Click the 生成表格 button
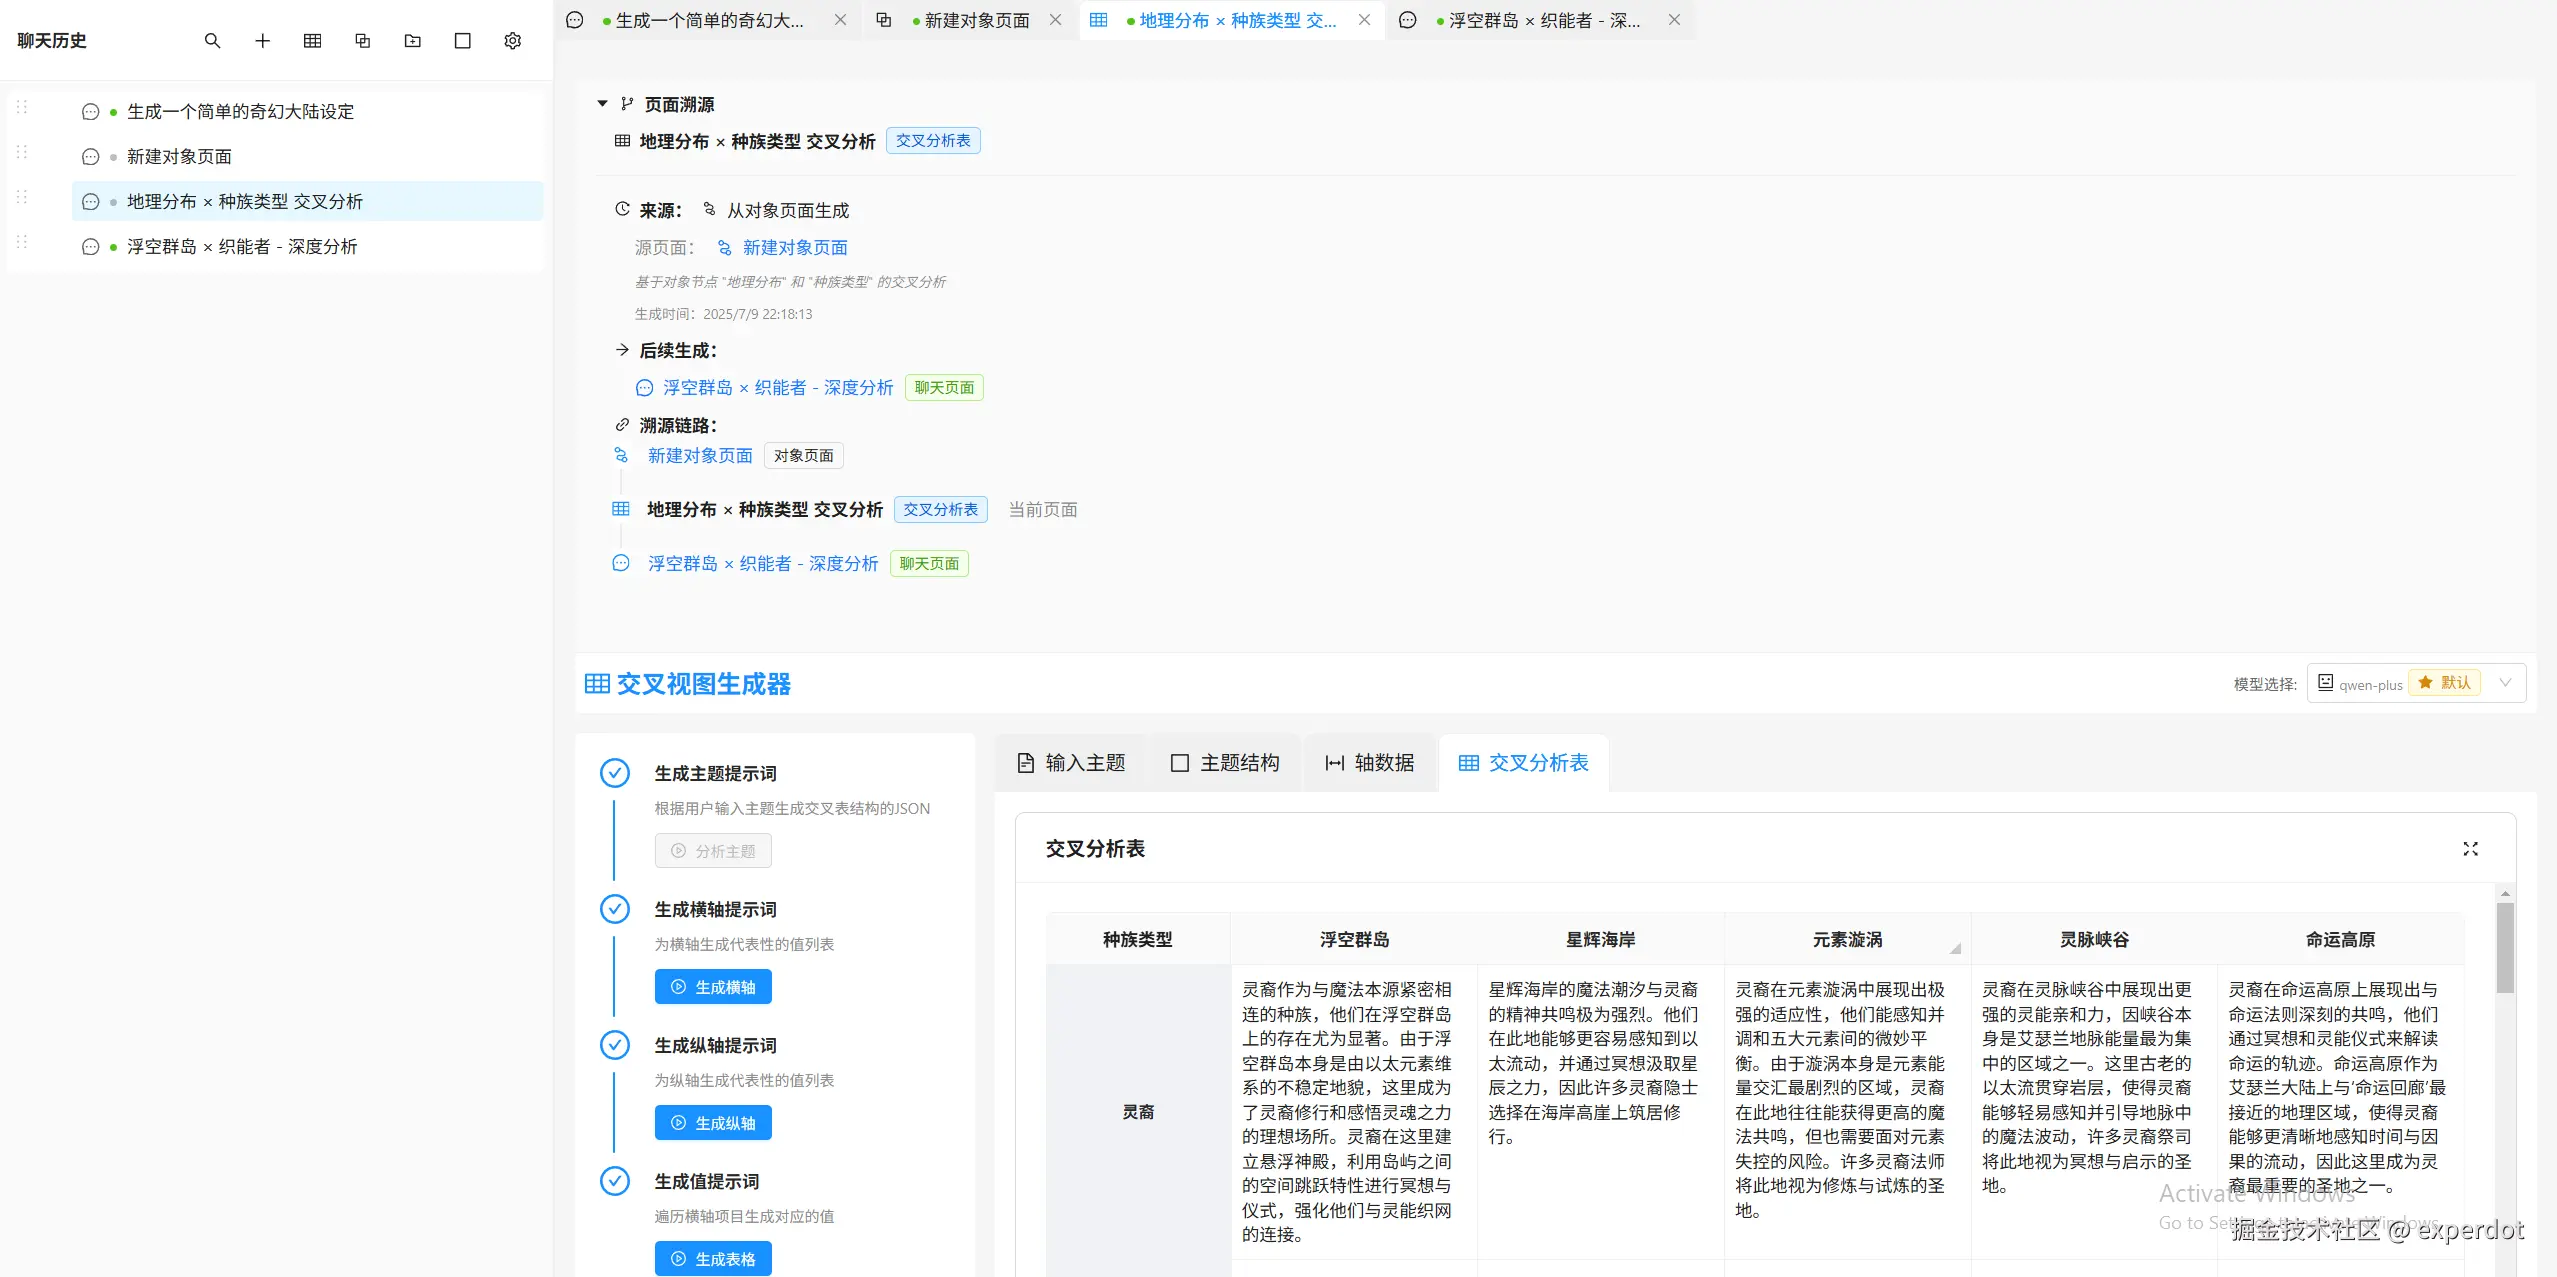 [x=713, y=1259]
